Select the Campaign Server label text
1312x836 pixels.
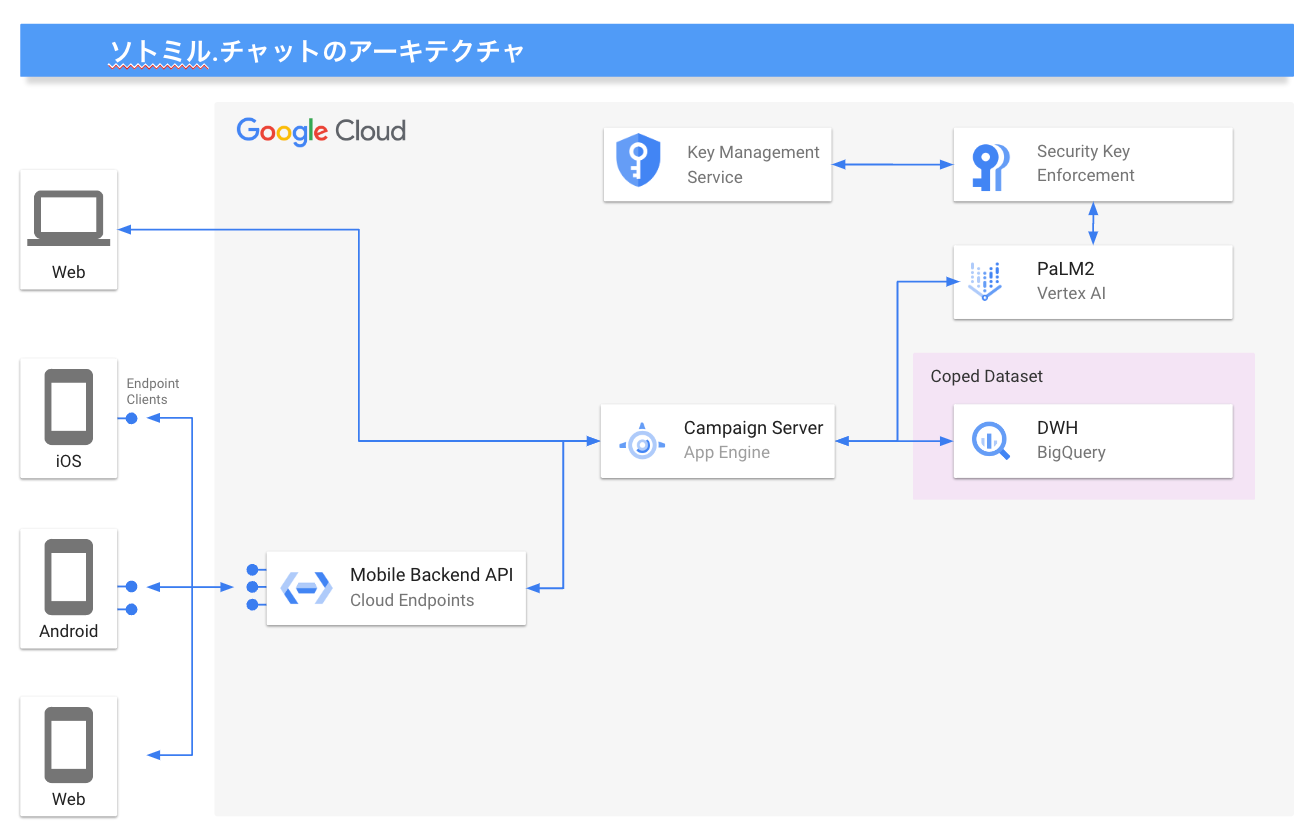tap(753, 428)
